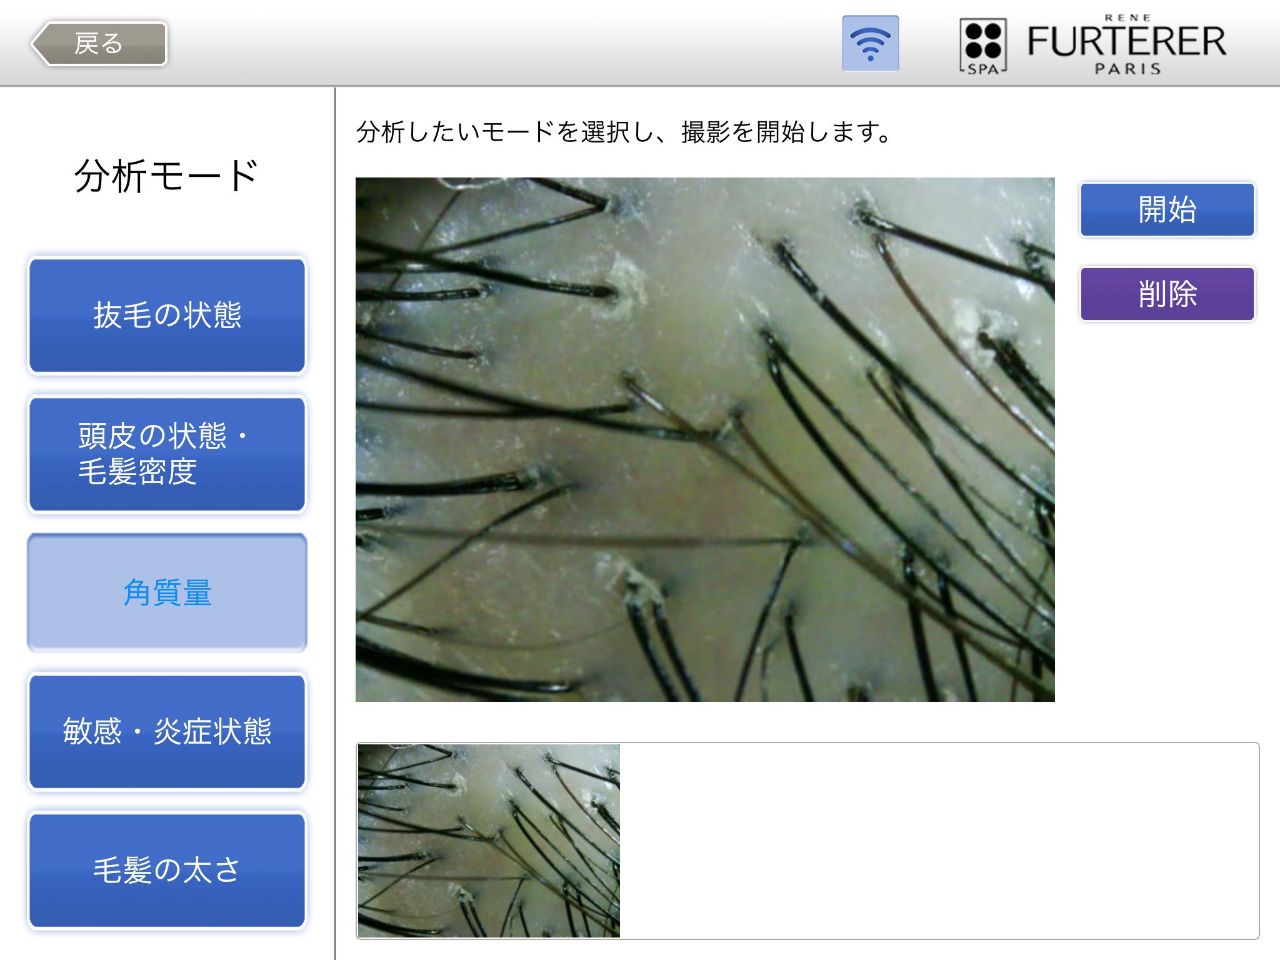Click the 分析モード sidebar heading
Screen dimensions: 1280x960
pyautogui.click(x=167, y=176)
